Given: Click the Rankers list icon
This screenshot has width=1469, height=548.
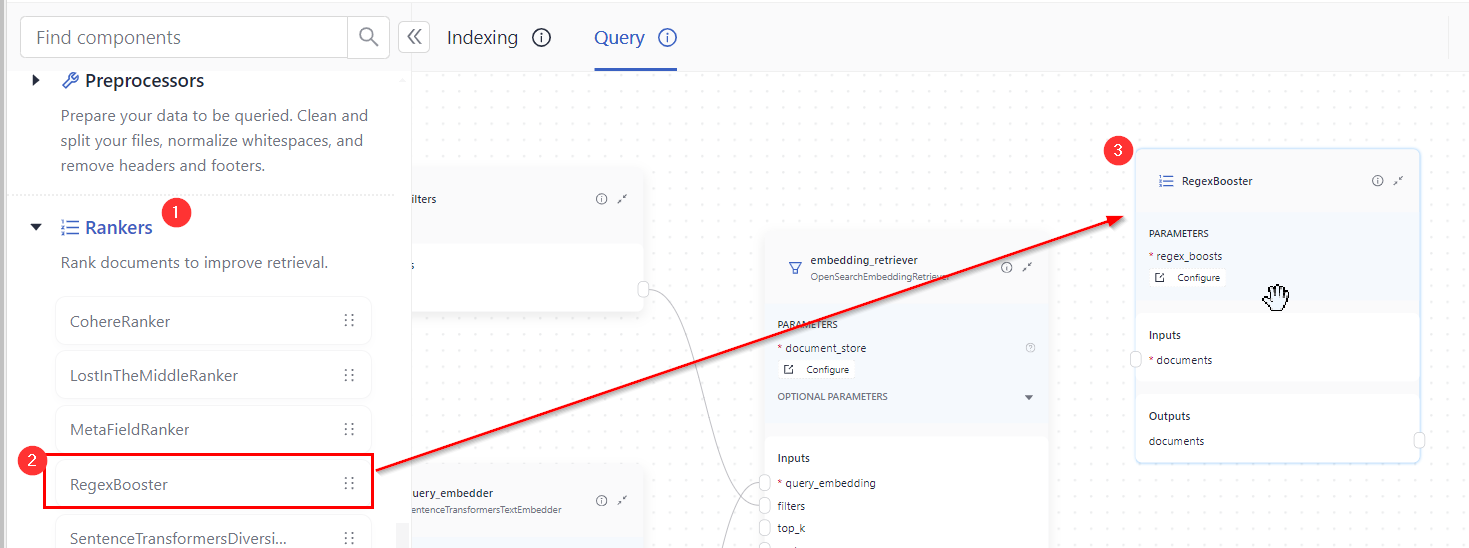Looking at the screenshot, I should point(70,228).
